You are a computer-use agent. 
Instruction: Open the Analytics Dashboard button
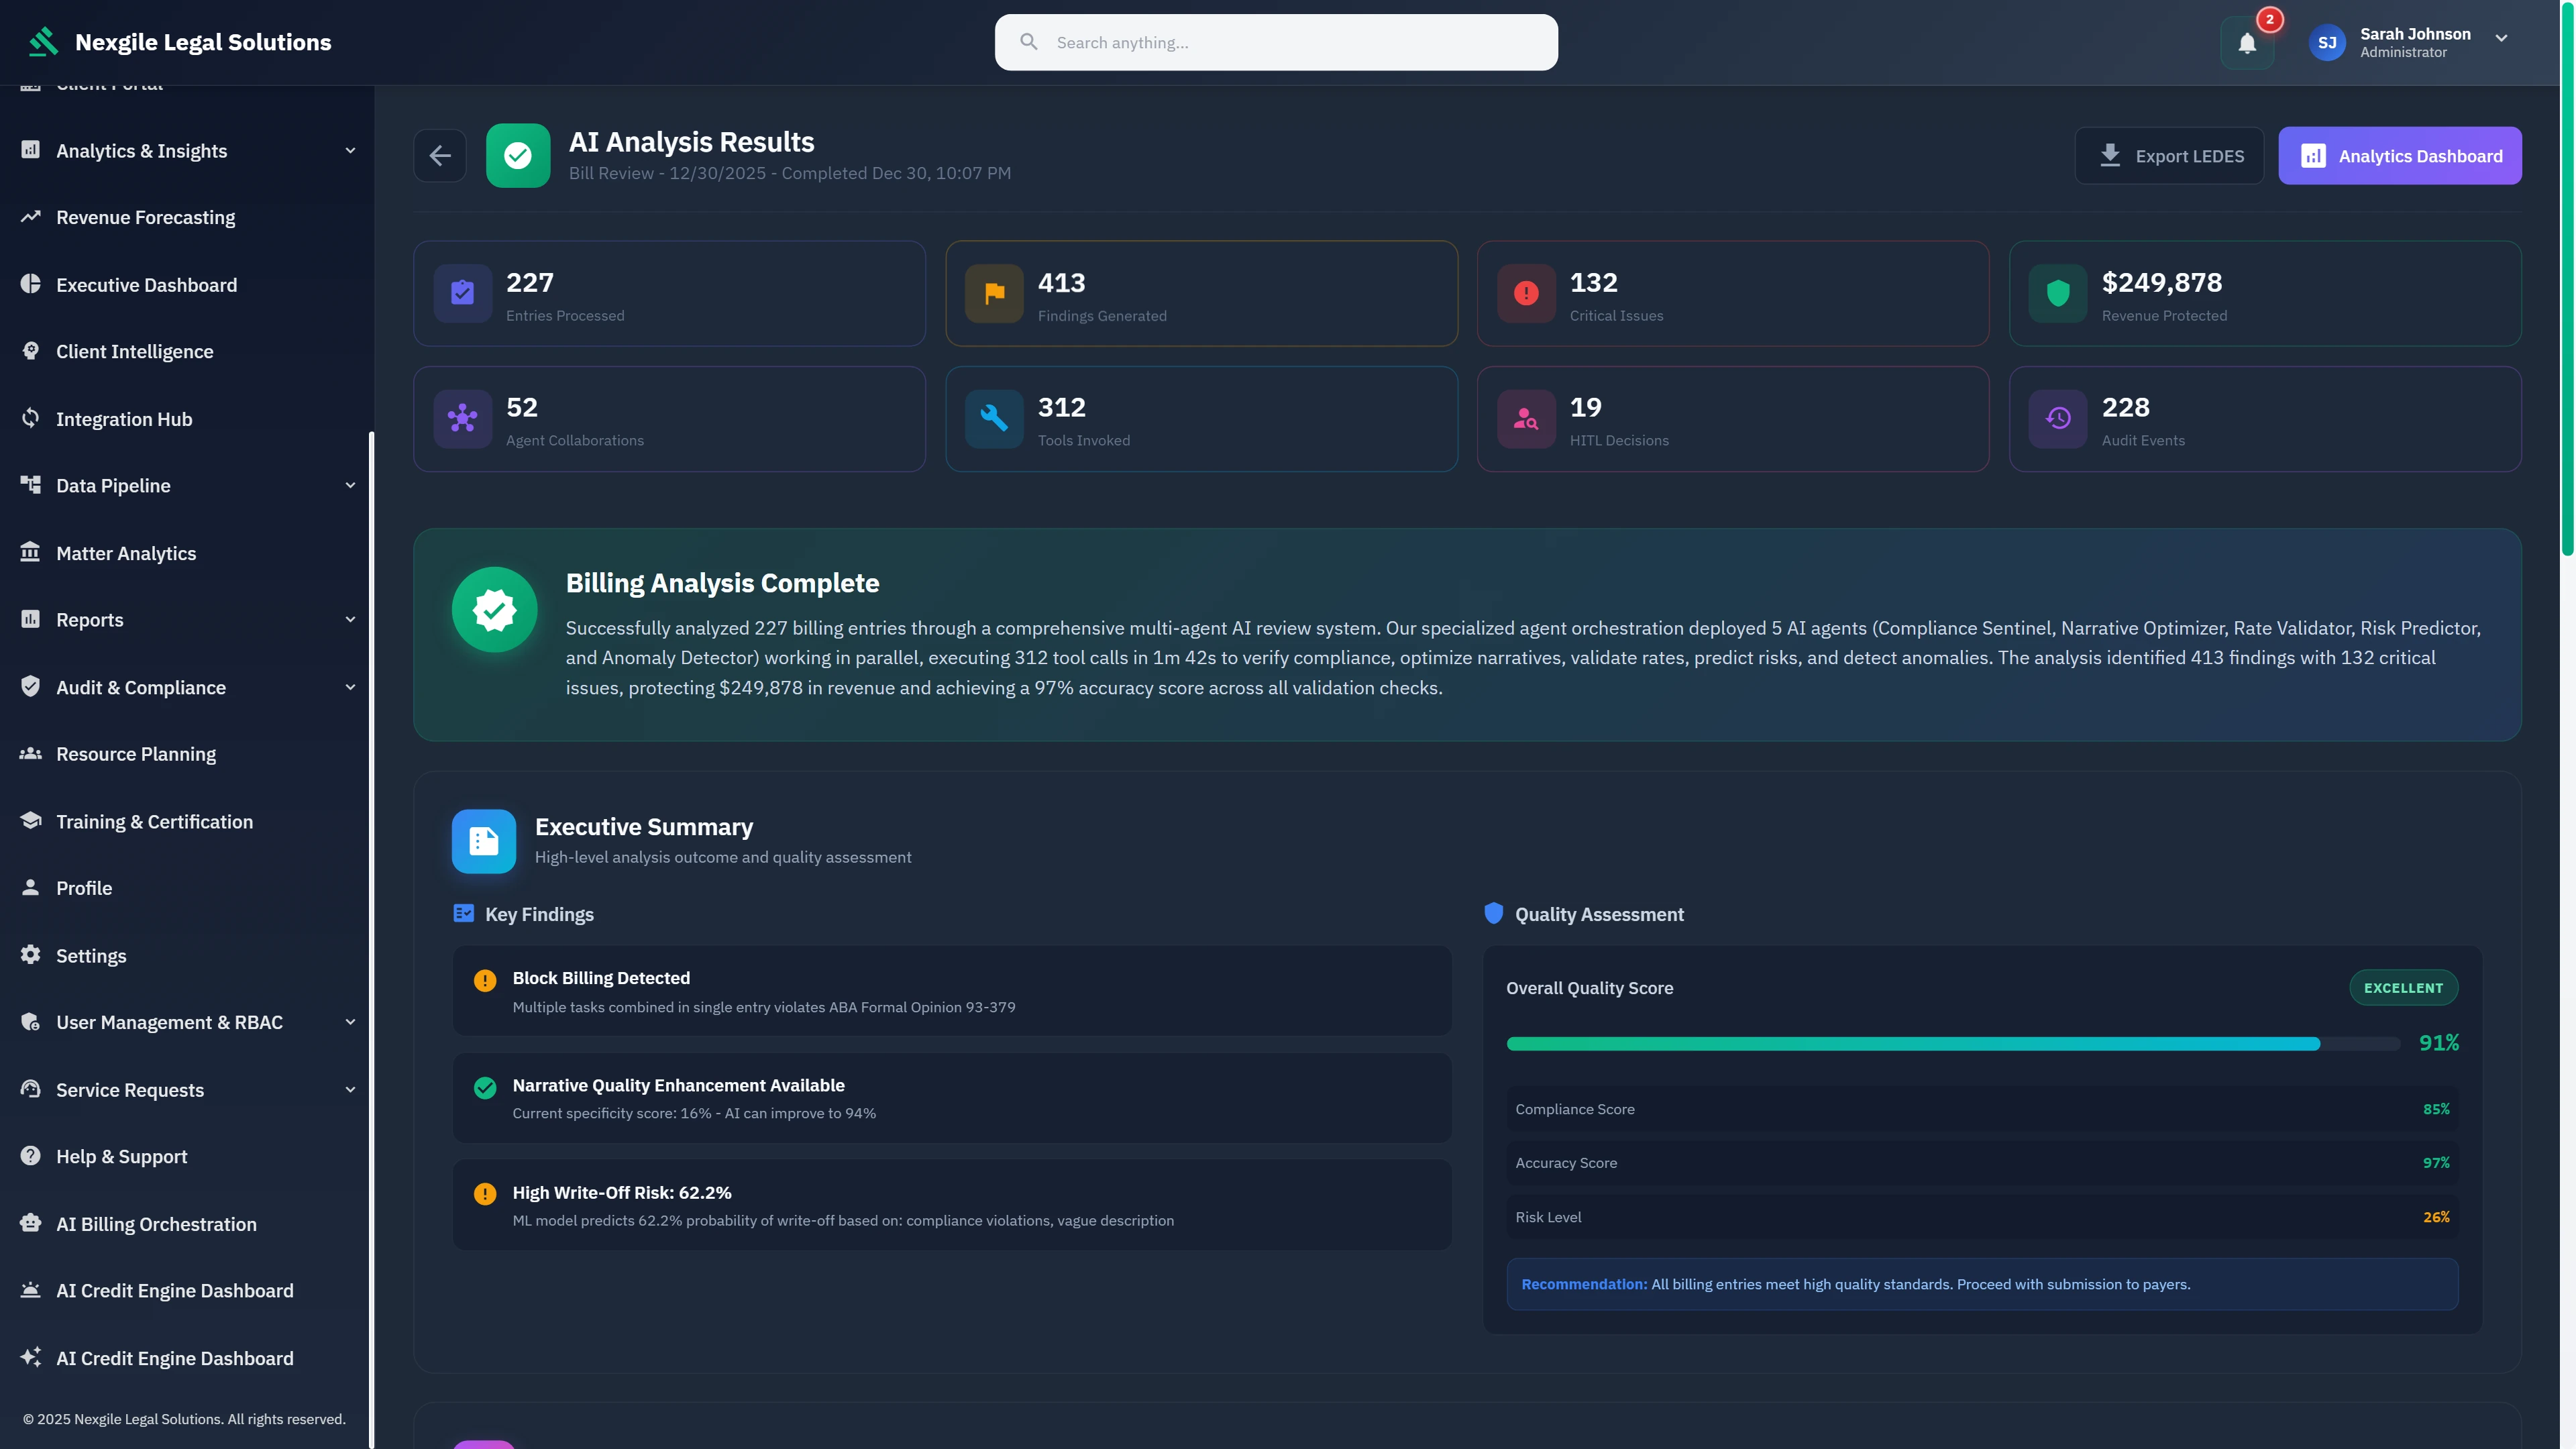[x=2400, y=155]
